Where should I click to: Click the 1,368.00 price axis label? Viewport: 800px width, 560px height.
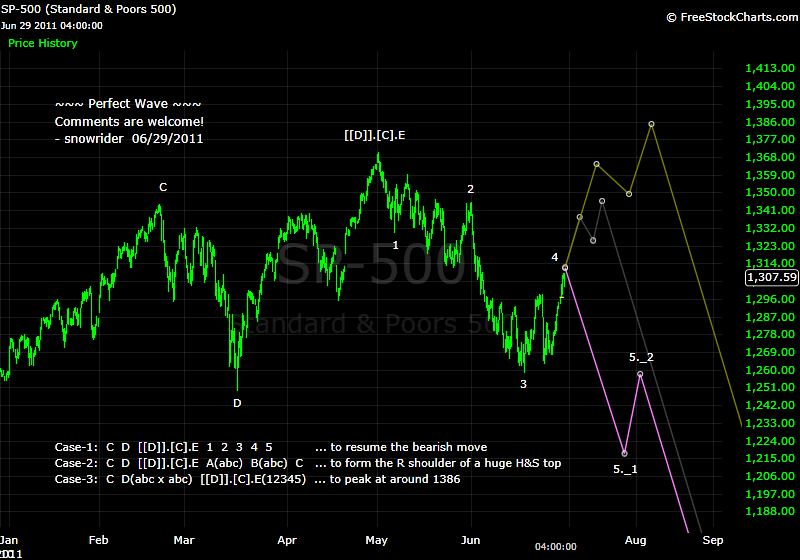770,157
